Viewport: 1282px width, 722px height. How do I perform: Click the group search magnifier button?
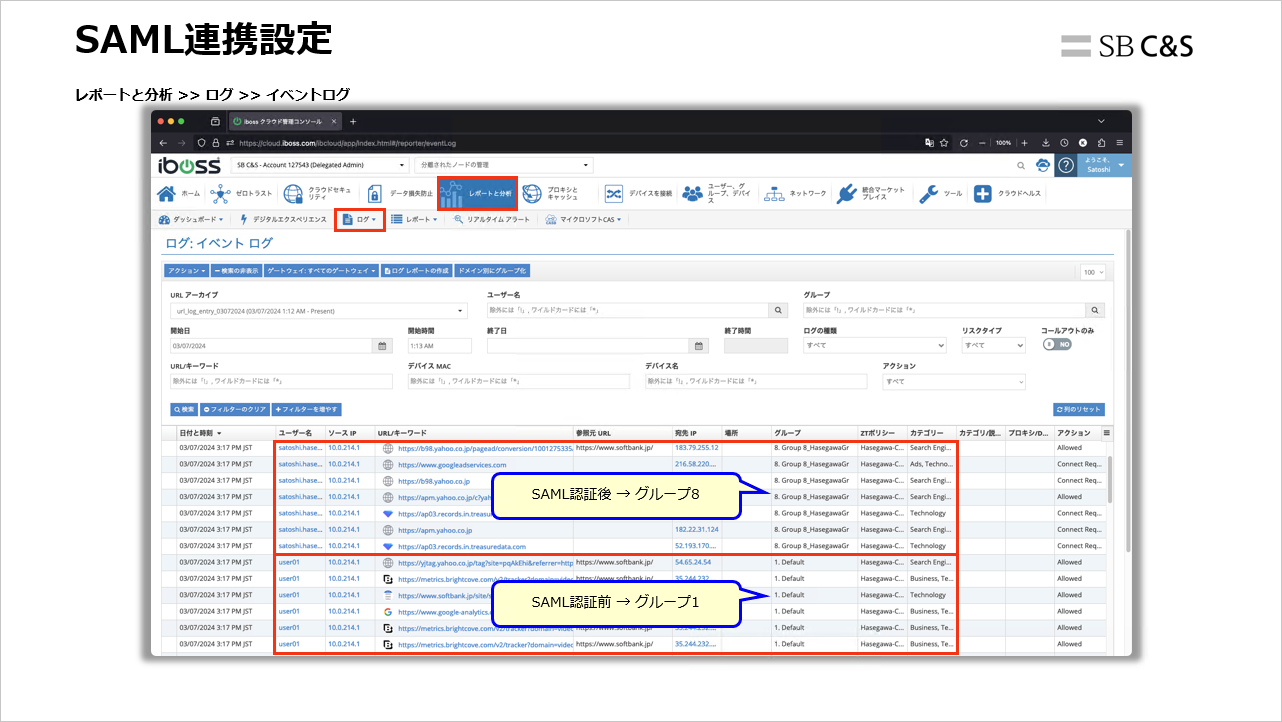pyautogui.click(x=1095, y=311)
